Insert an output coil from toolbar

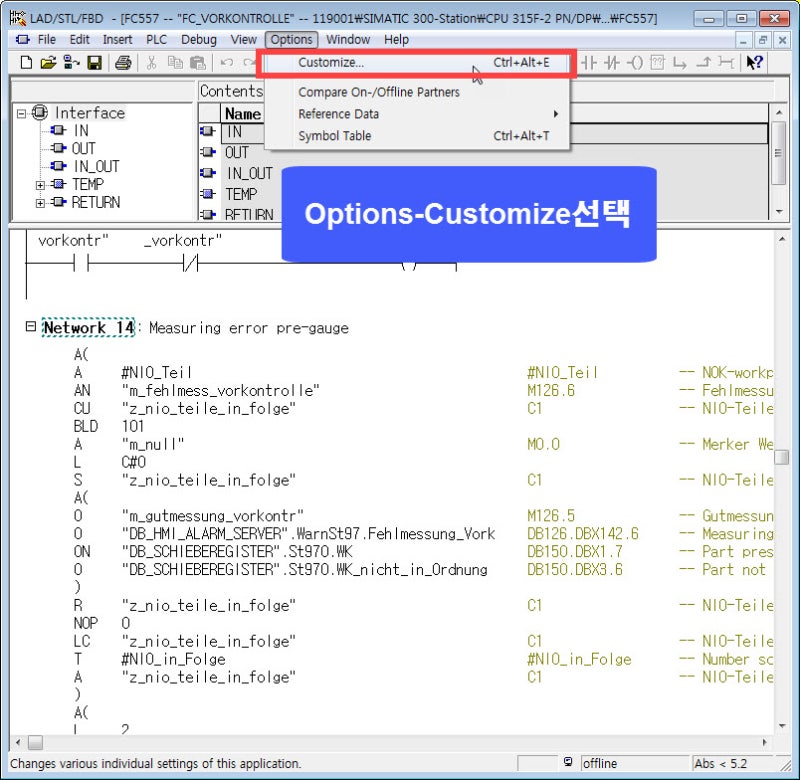pos(635,63)
